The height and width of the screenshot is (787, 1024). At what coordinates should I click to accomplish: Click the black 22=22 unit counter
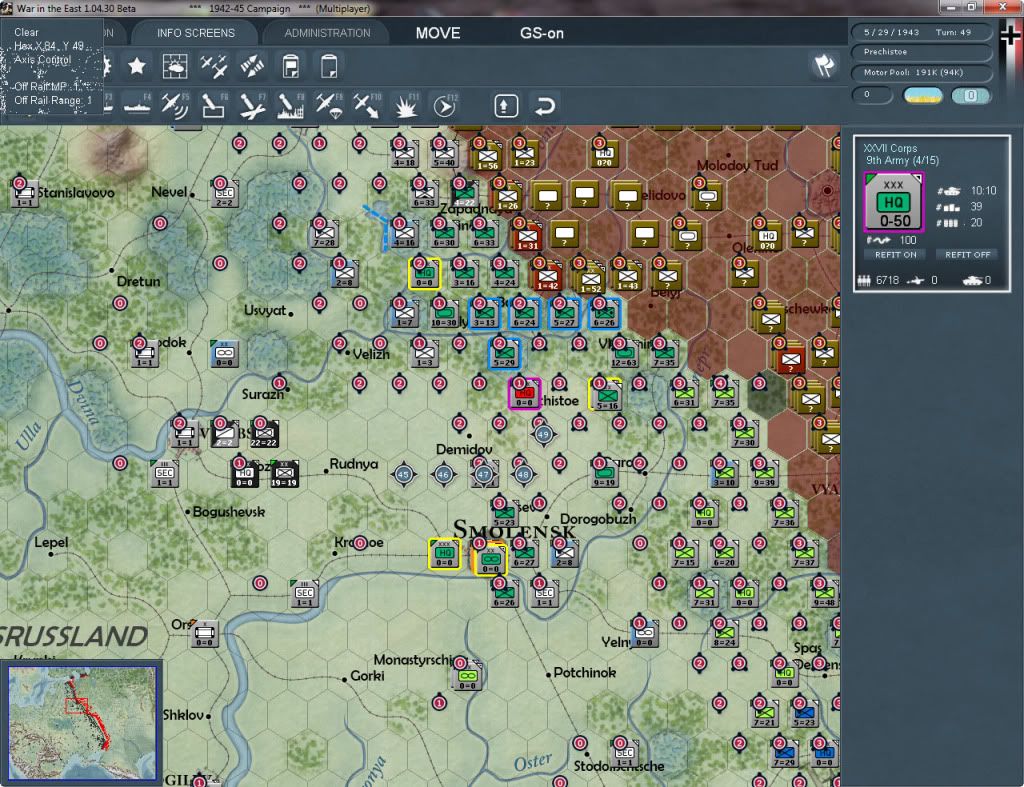[264, 434]
